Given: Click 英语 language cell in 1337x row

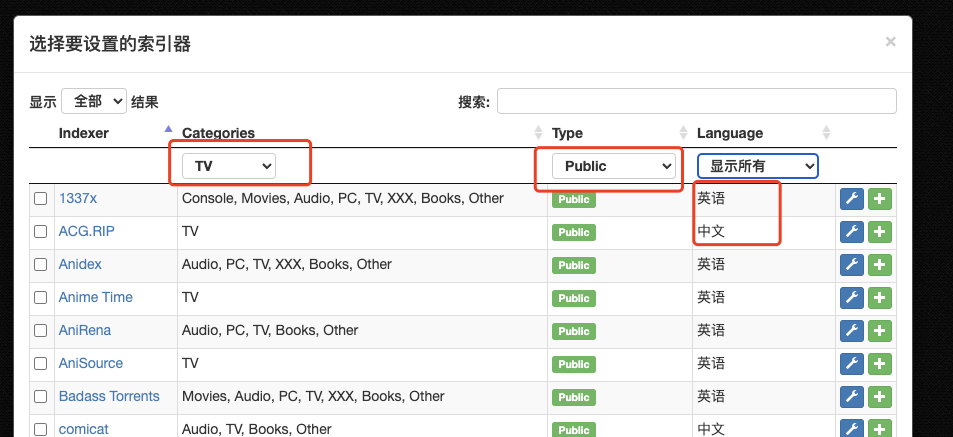Looking at the screenshot, I should pyautogui.click(x=711, y=198).
